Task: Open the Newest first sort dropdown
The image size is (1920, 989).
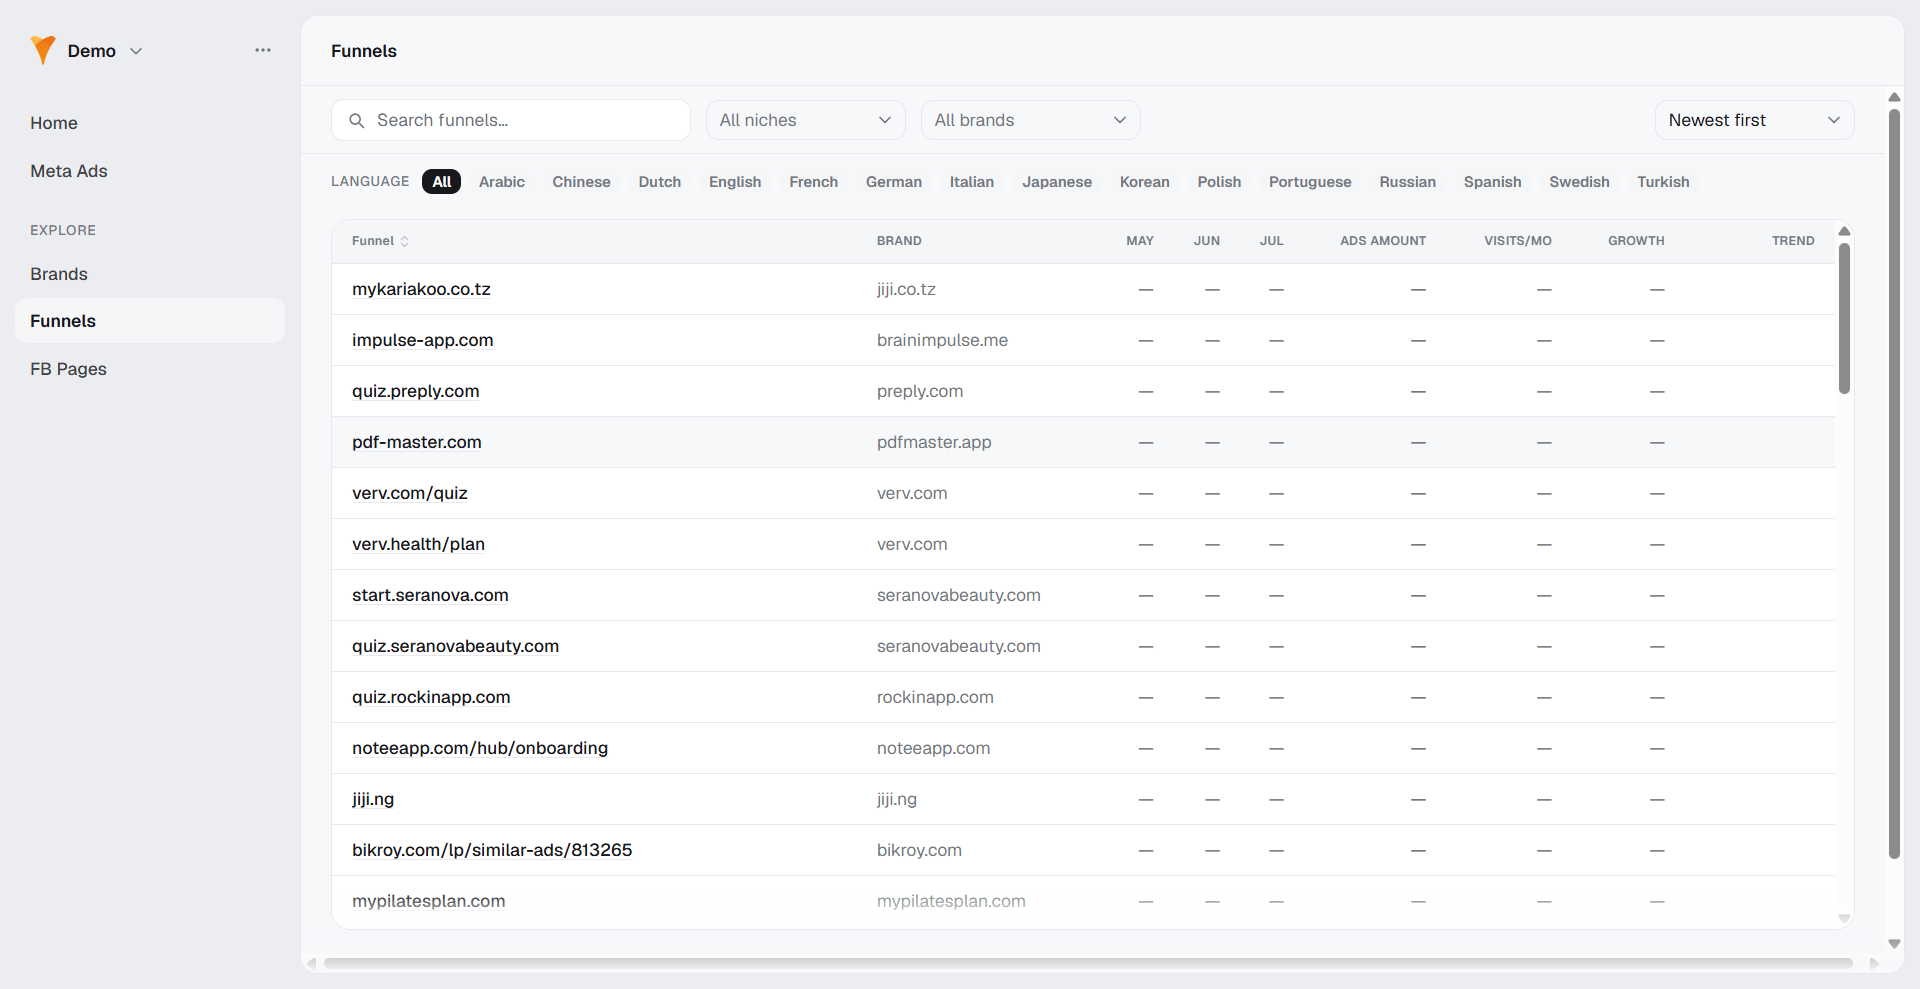Action: pyautogui.click(x=1754, y=120)
